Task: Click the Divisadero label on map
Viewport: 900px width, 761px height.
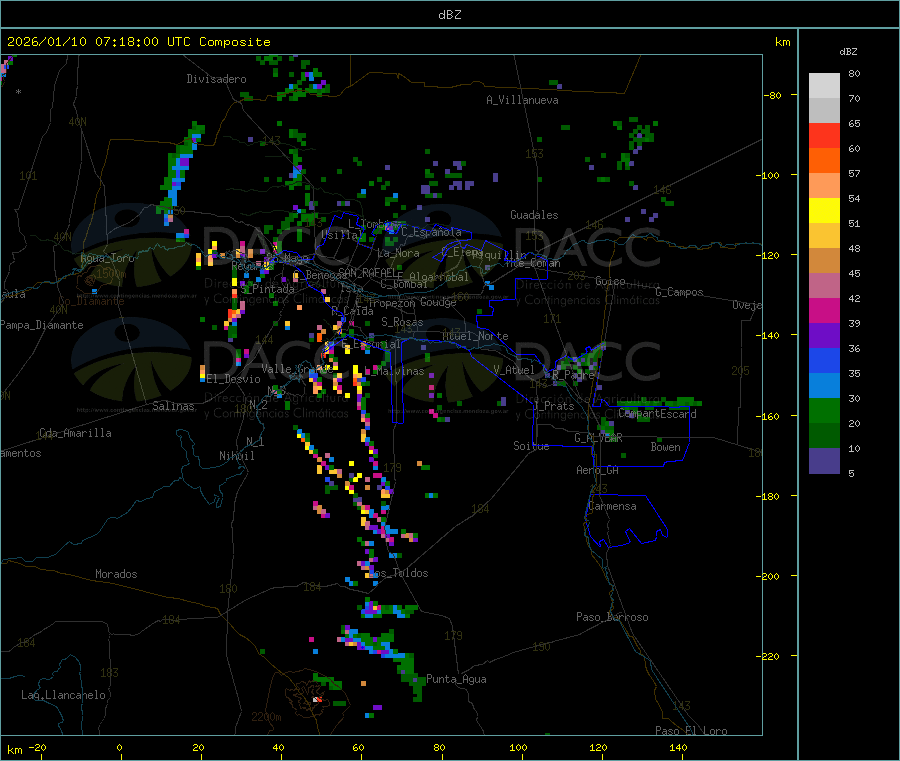Action: (216, 79)
